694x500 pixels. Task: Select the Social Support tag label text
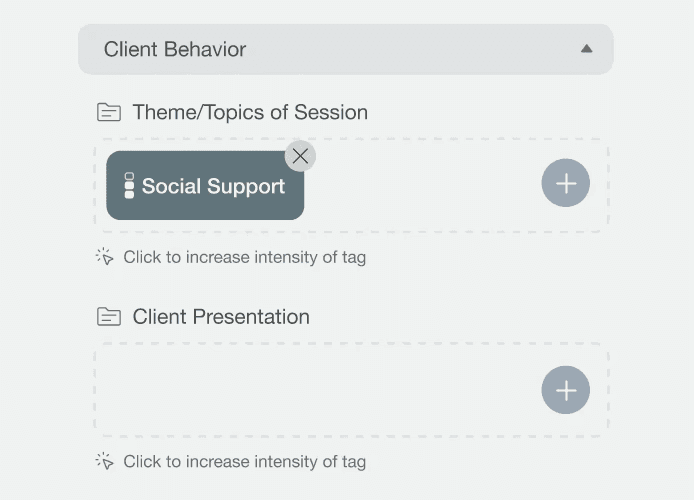(x=213, y=186)
